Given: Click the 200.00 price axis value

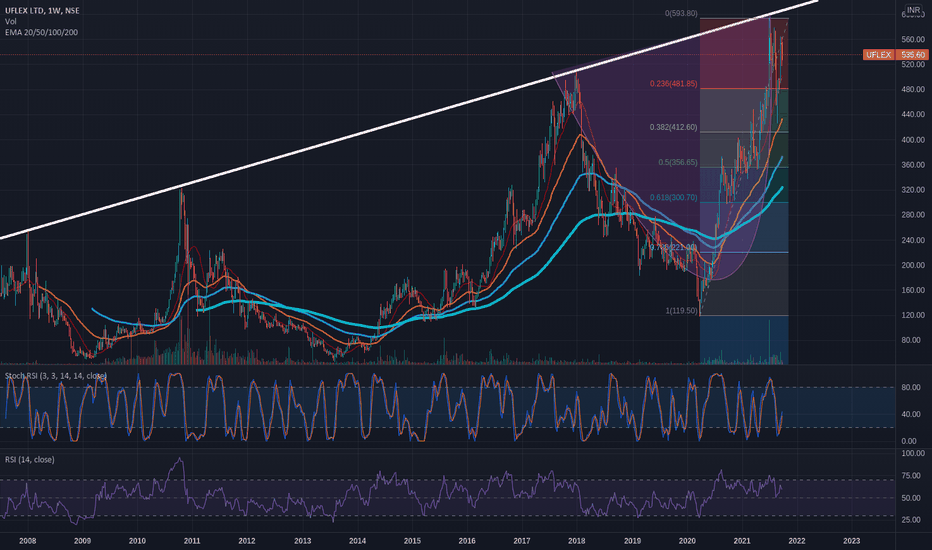Looking at the screenshot, I should pyautogui.click(x=913, y=265).
